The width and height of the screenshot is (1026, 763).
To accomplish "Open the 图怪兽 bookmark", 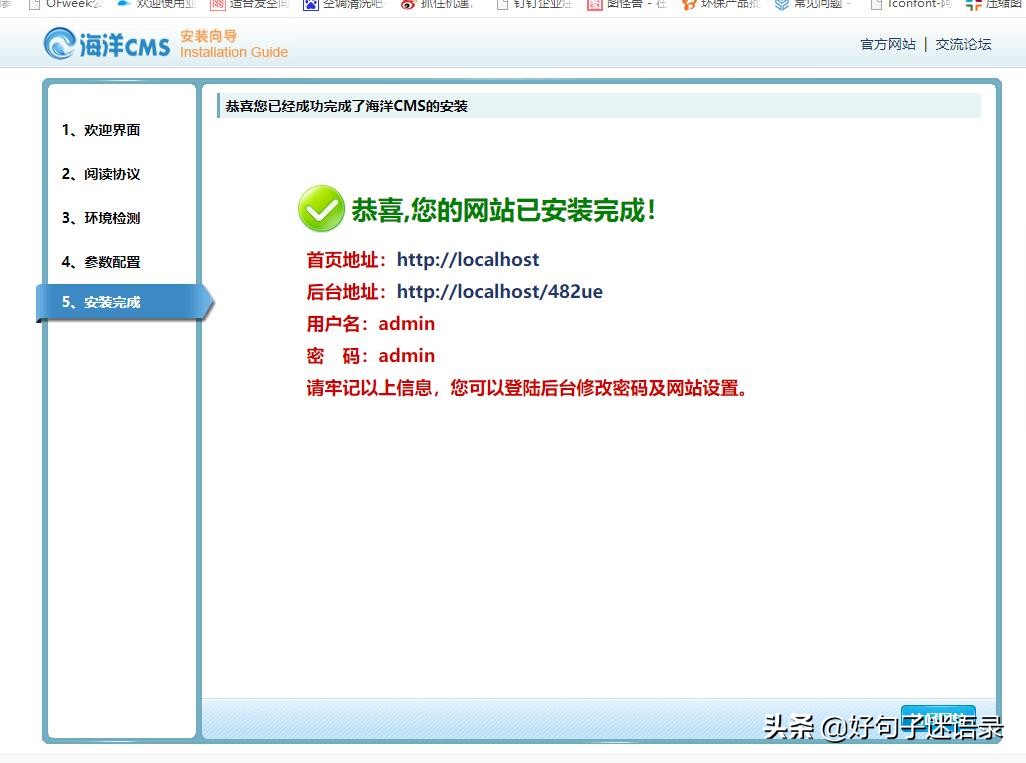I will click(626, 5).
